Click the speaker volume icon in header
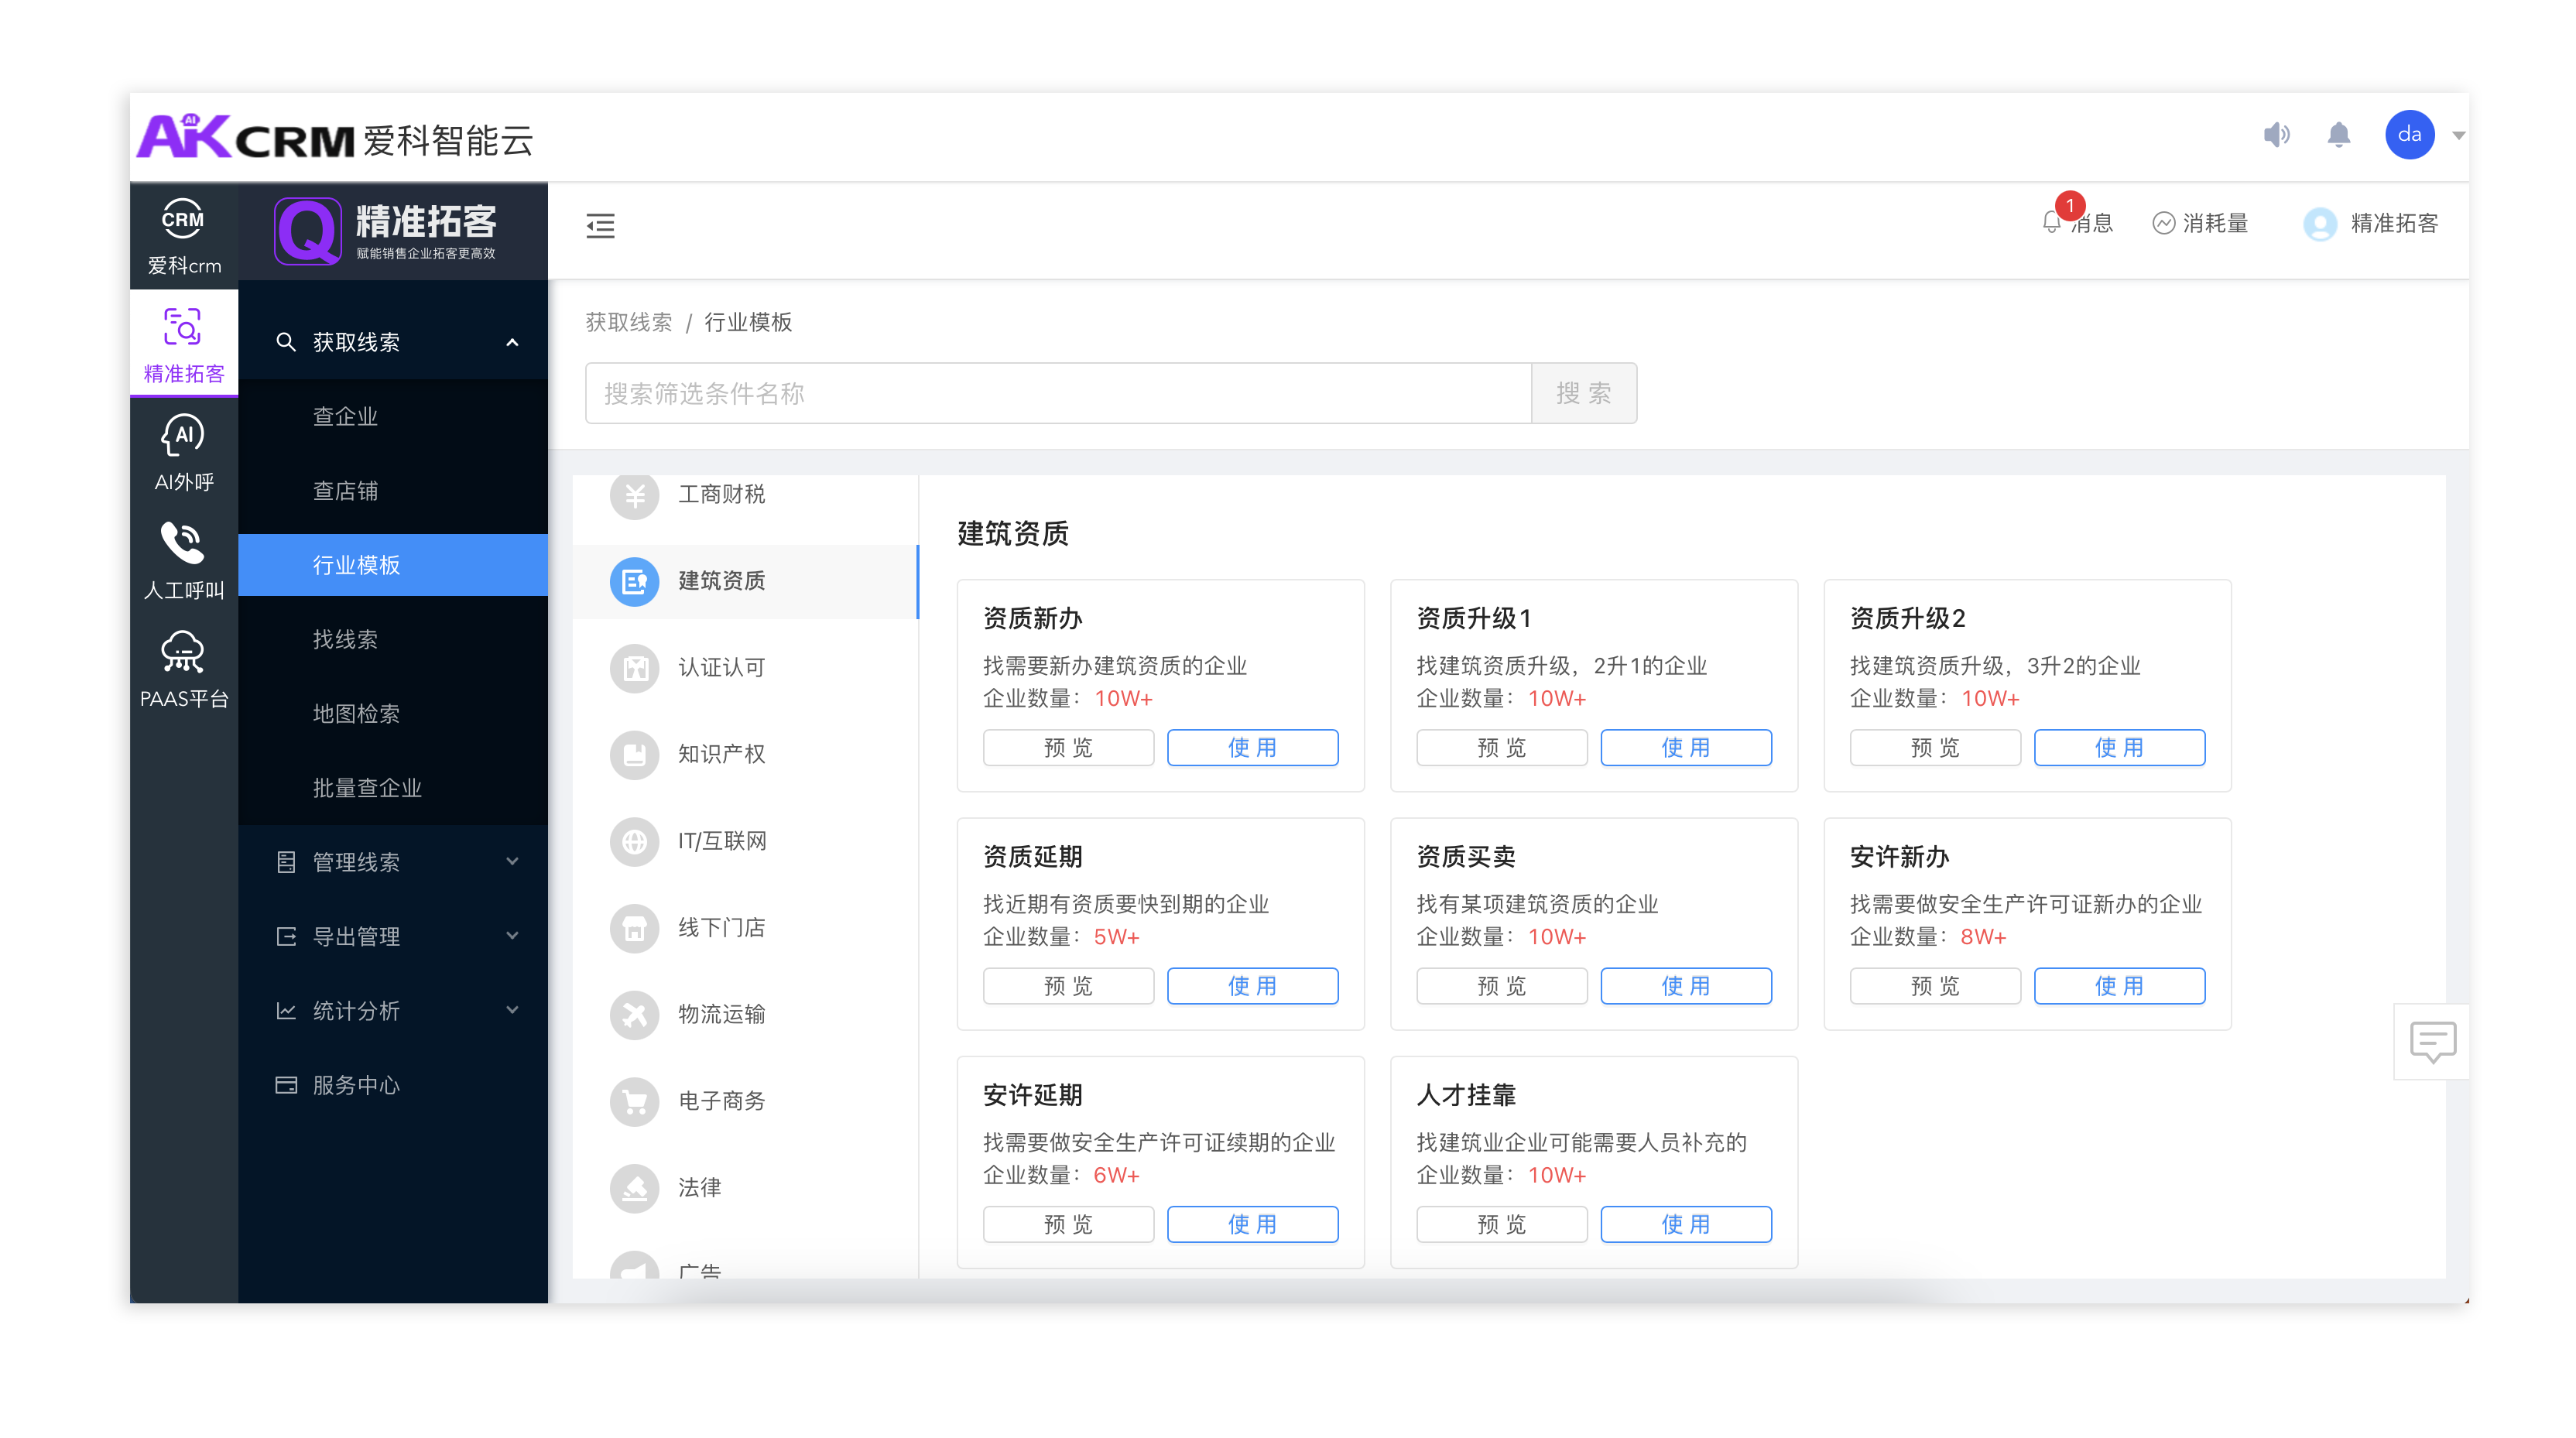Screen dimensions: 2576x1438 2276,135
